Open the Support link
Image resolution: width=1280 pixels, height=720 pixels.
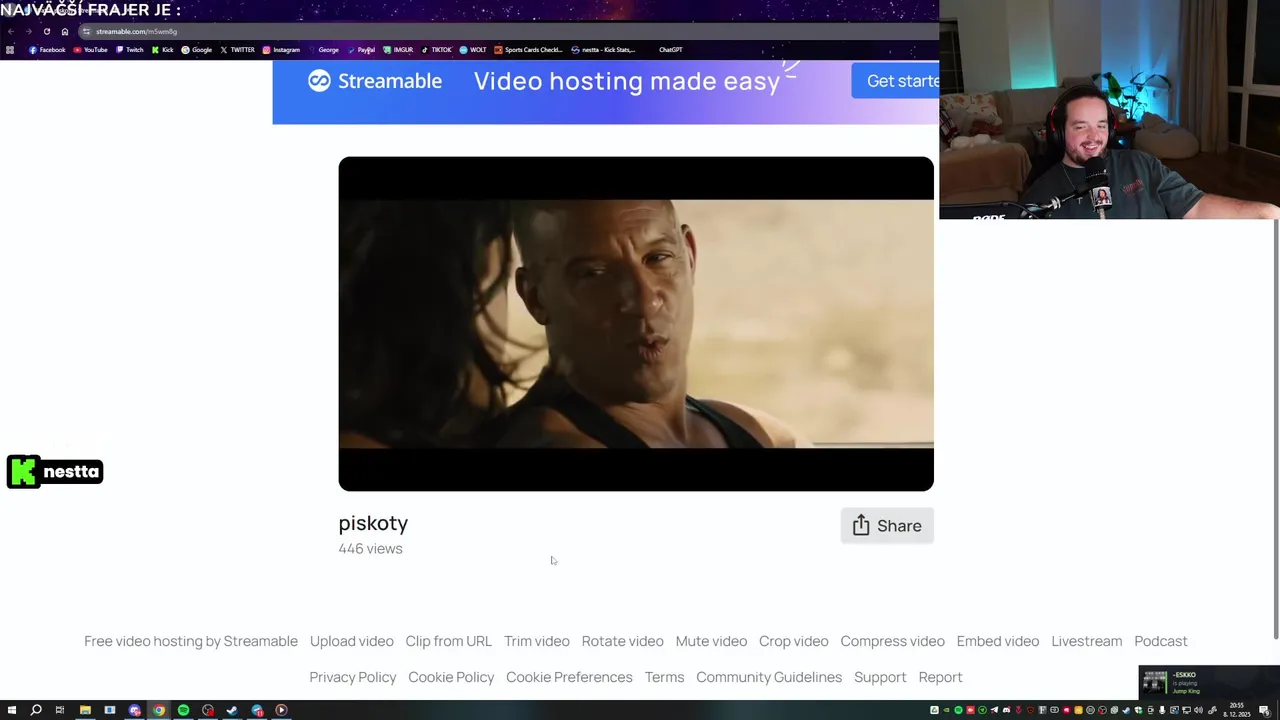click(880, 677)
